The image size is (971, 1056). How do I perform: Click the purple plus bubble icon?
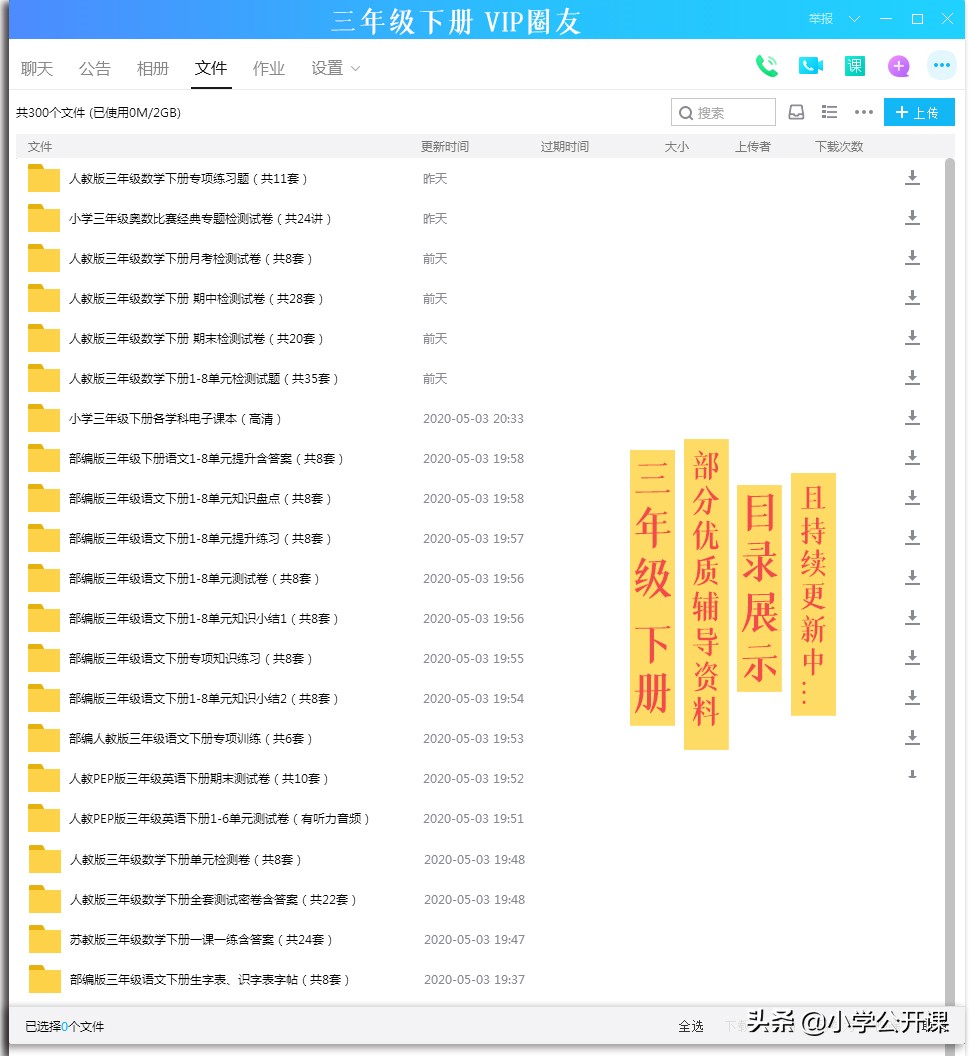click(898, 64)
